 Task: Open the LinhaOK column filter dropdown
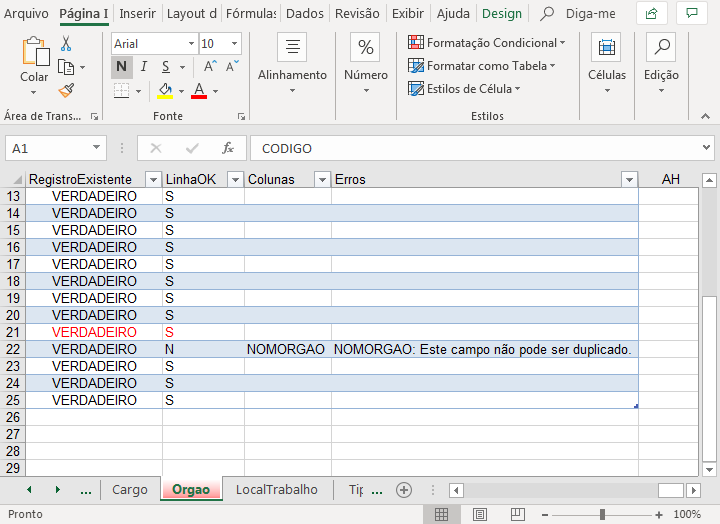235,180
